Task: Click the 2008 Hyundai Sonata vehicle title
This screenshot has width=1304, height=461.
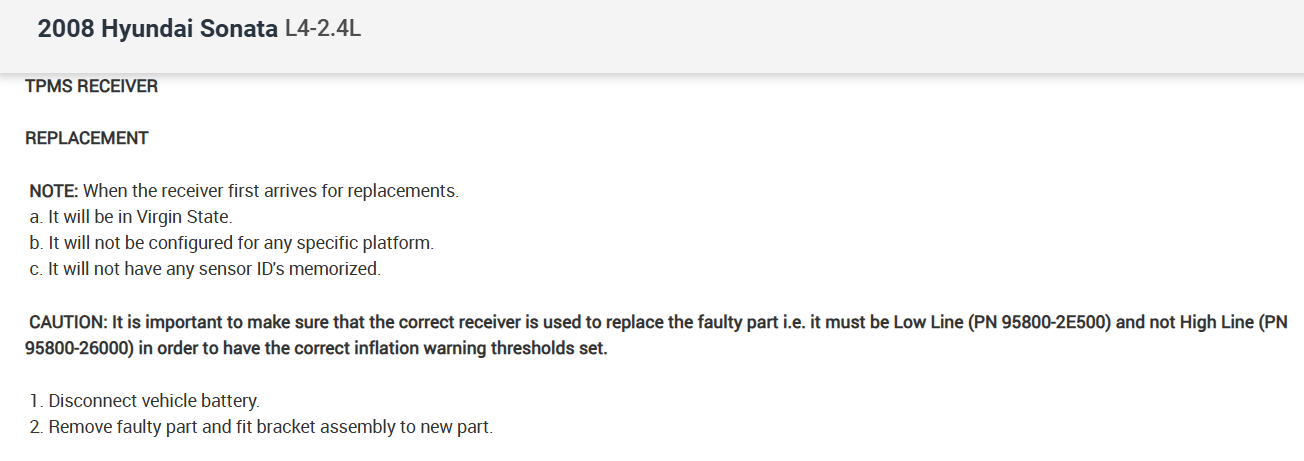Action: [x=158, y=29]
